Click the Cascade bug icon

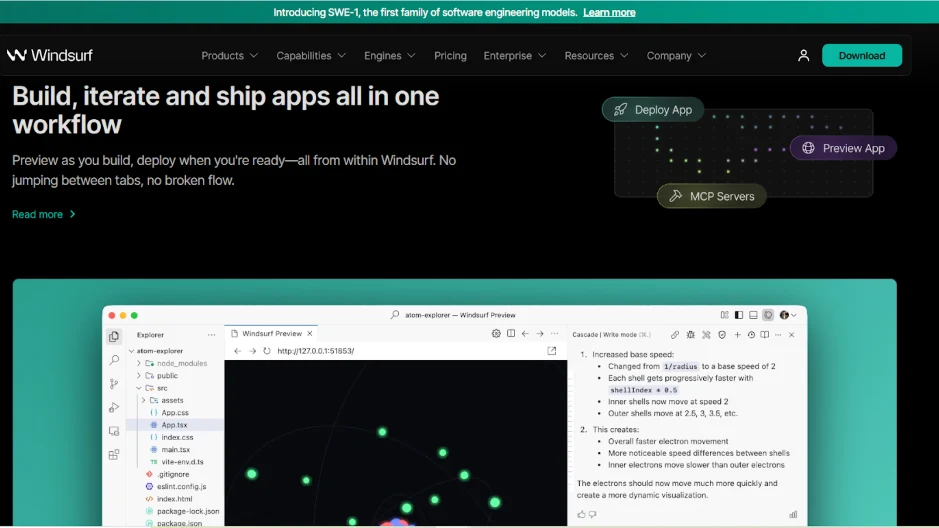coord(690,335)
